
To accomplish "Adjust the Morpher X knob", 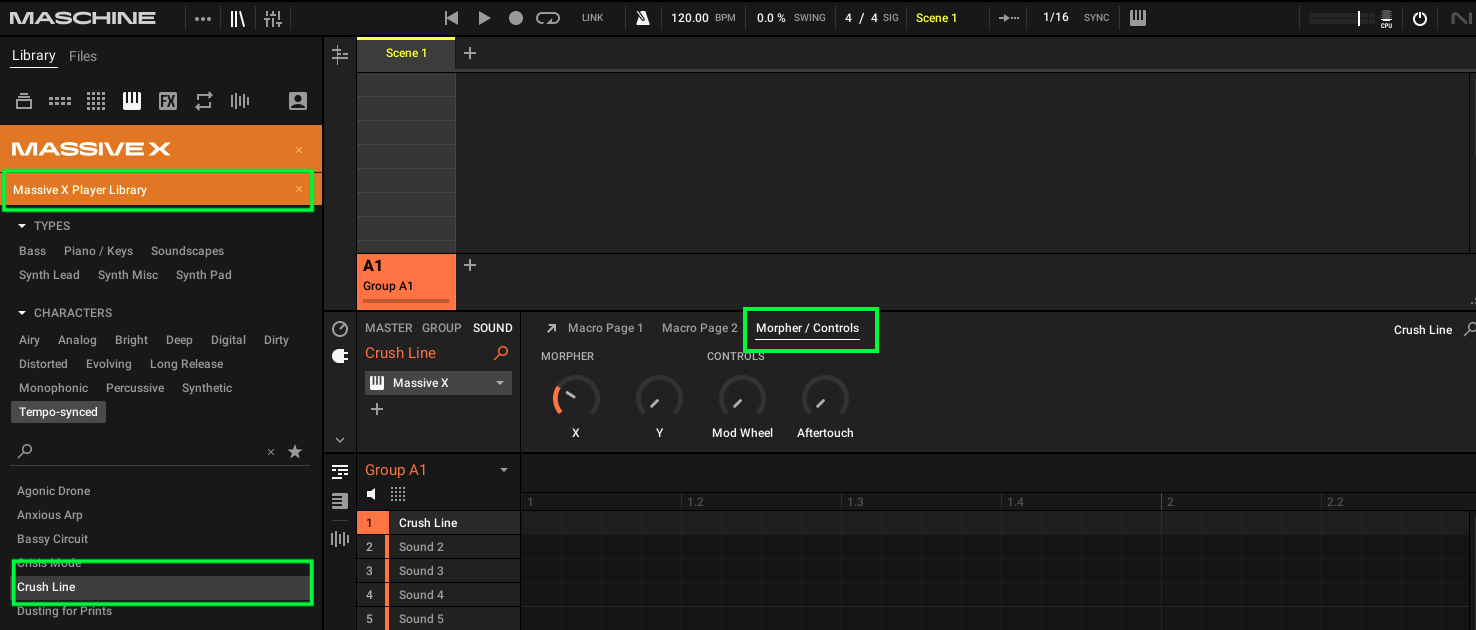I will 575,398.
